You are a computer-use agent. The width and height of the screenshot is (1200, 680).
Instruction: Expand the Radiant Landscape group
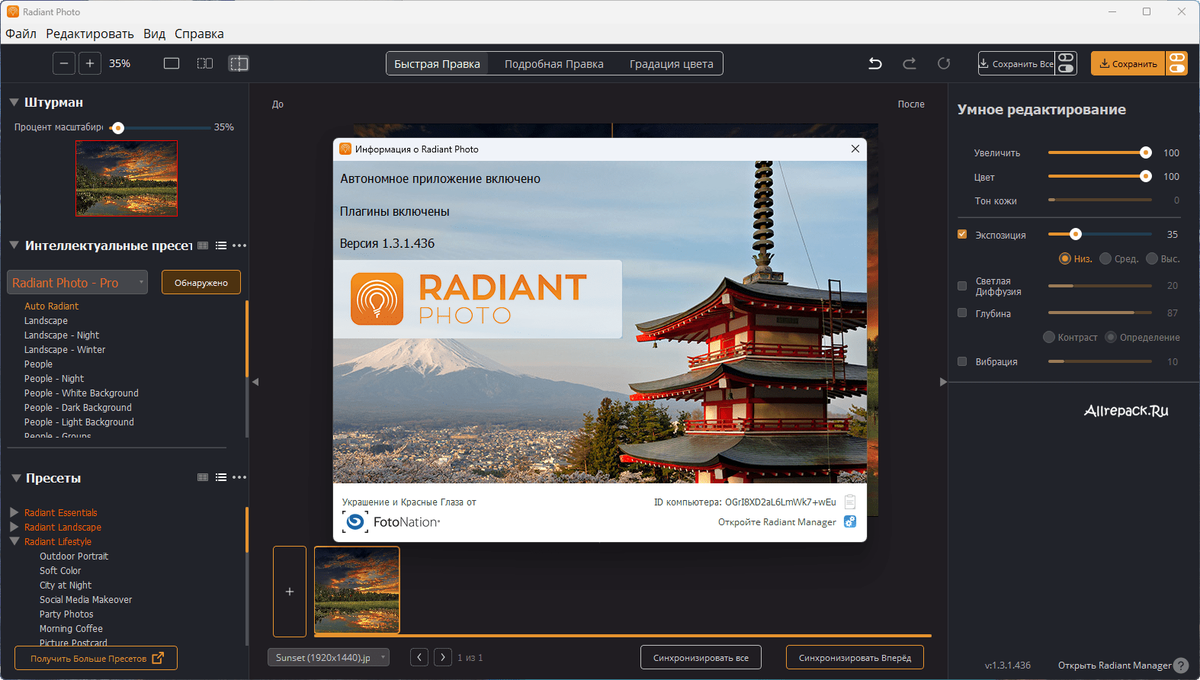(14, 527)
